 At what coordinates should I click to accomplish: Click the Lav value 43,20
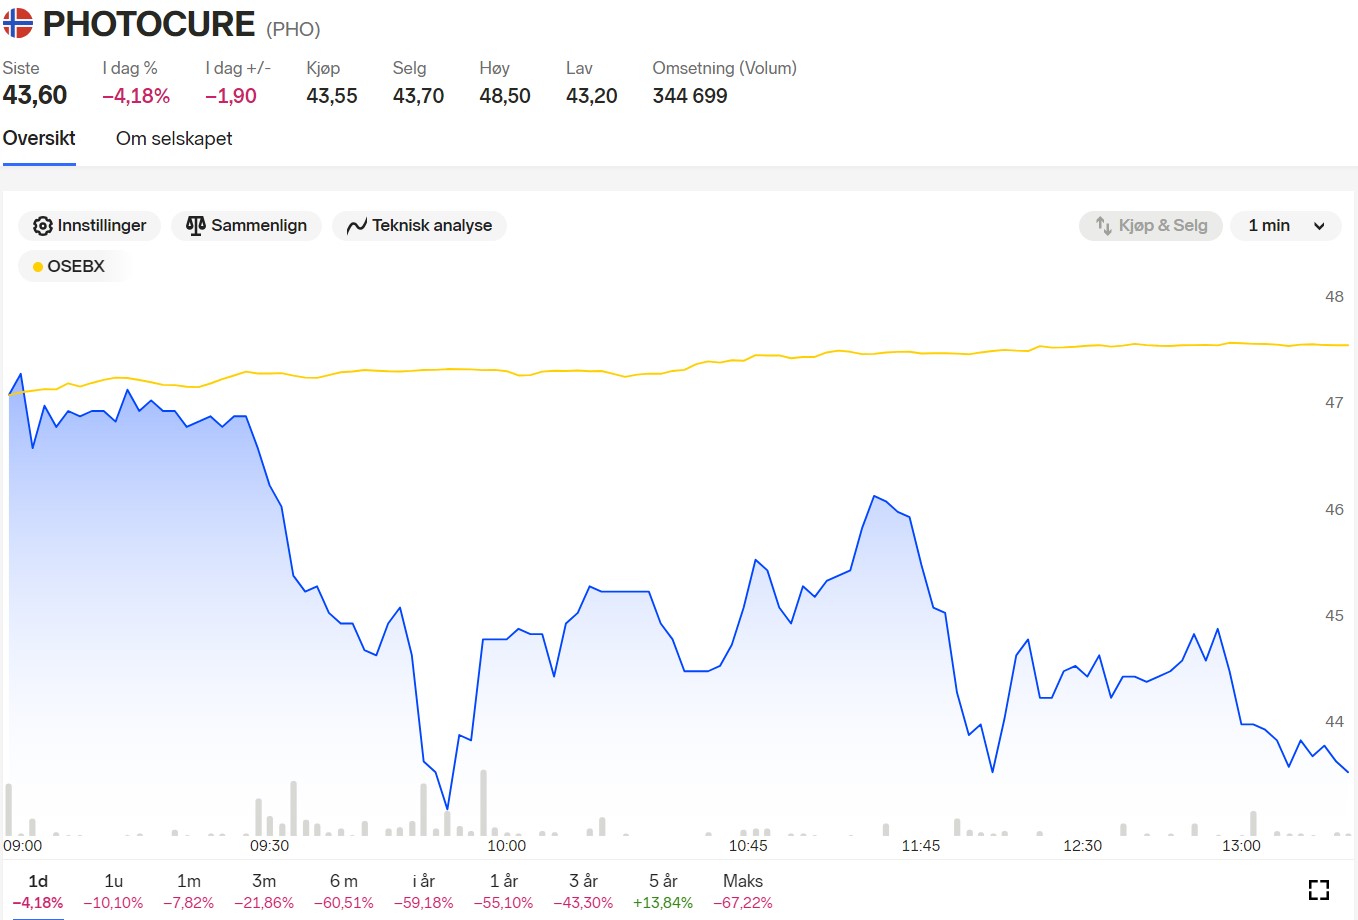(592, 96)
